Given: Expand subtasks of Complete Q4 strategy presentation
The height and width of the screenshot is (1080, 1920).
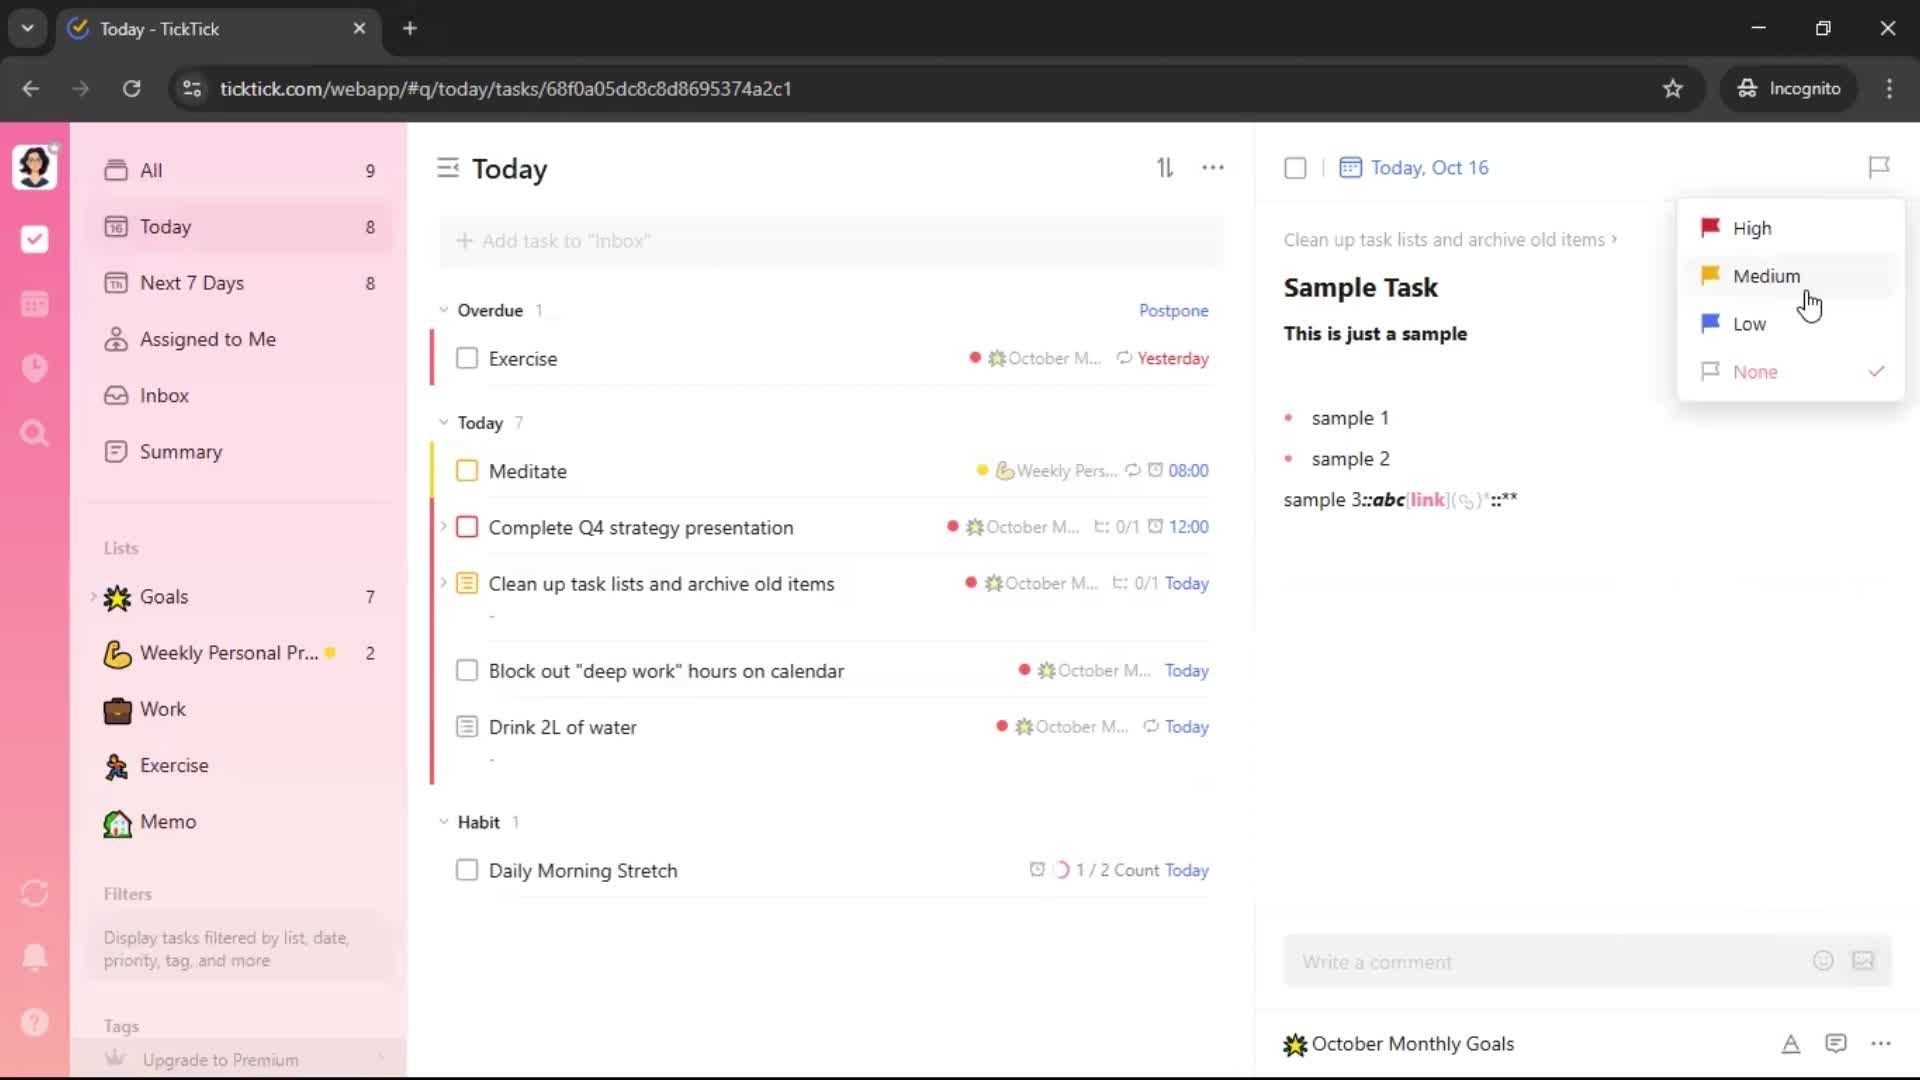Looking at the screenshot, I should 444,526.
